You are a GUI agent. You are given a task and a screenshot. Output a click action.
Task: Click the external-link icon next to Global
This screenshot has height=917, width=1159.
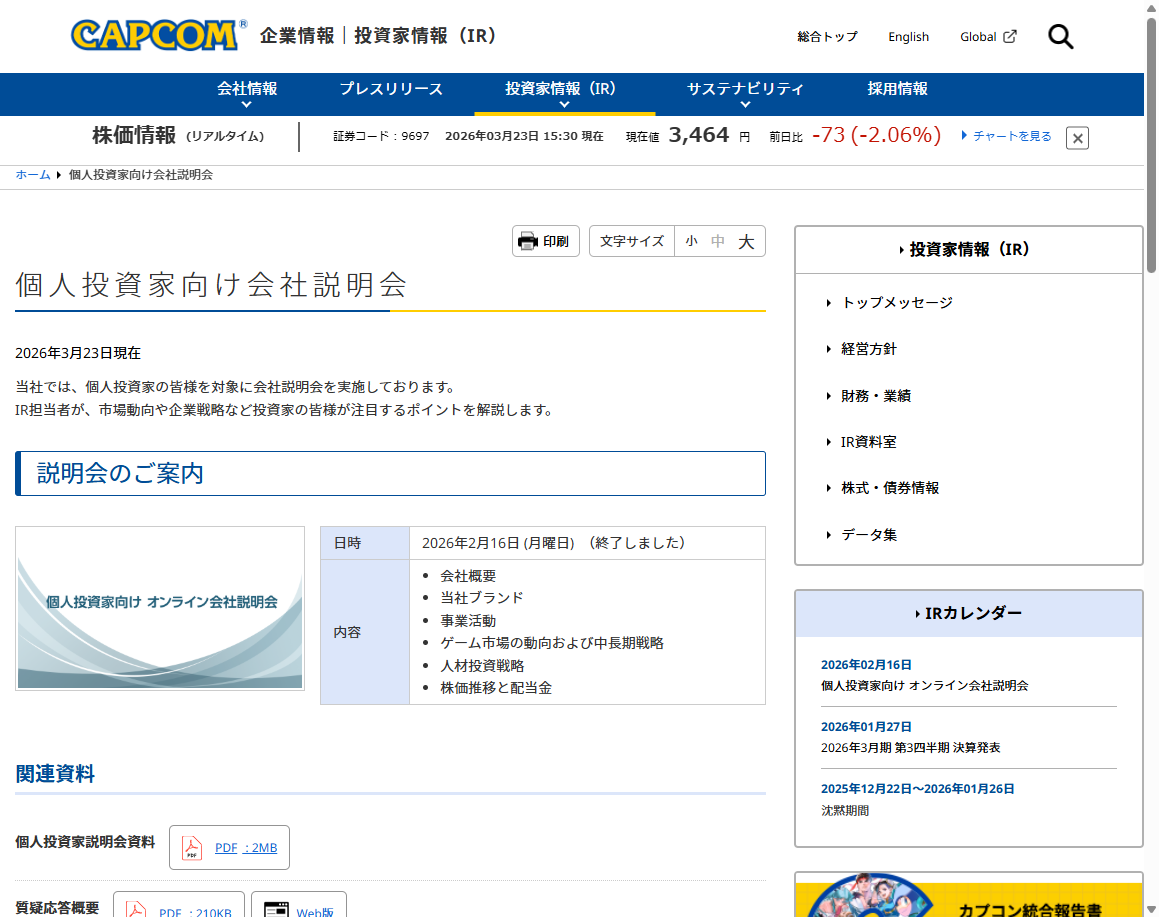coord(1011,36)
